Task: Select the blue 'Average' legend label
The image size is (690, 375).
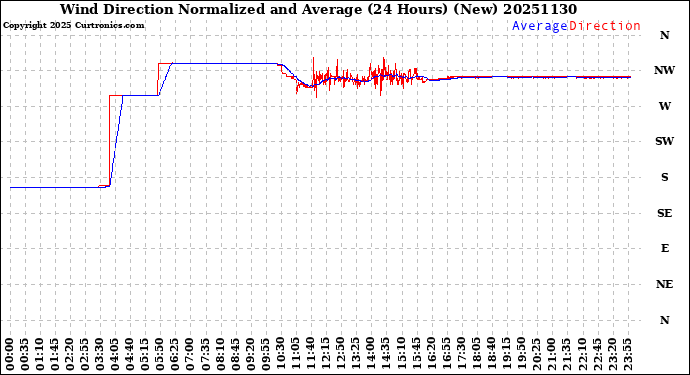Action: tap(540, 26)
